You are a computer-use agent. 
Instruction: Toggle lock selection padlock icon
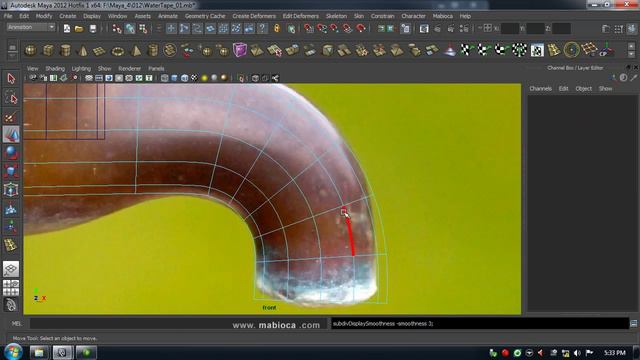[277, 28]
